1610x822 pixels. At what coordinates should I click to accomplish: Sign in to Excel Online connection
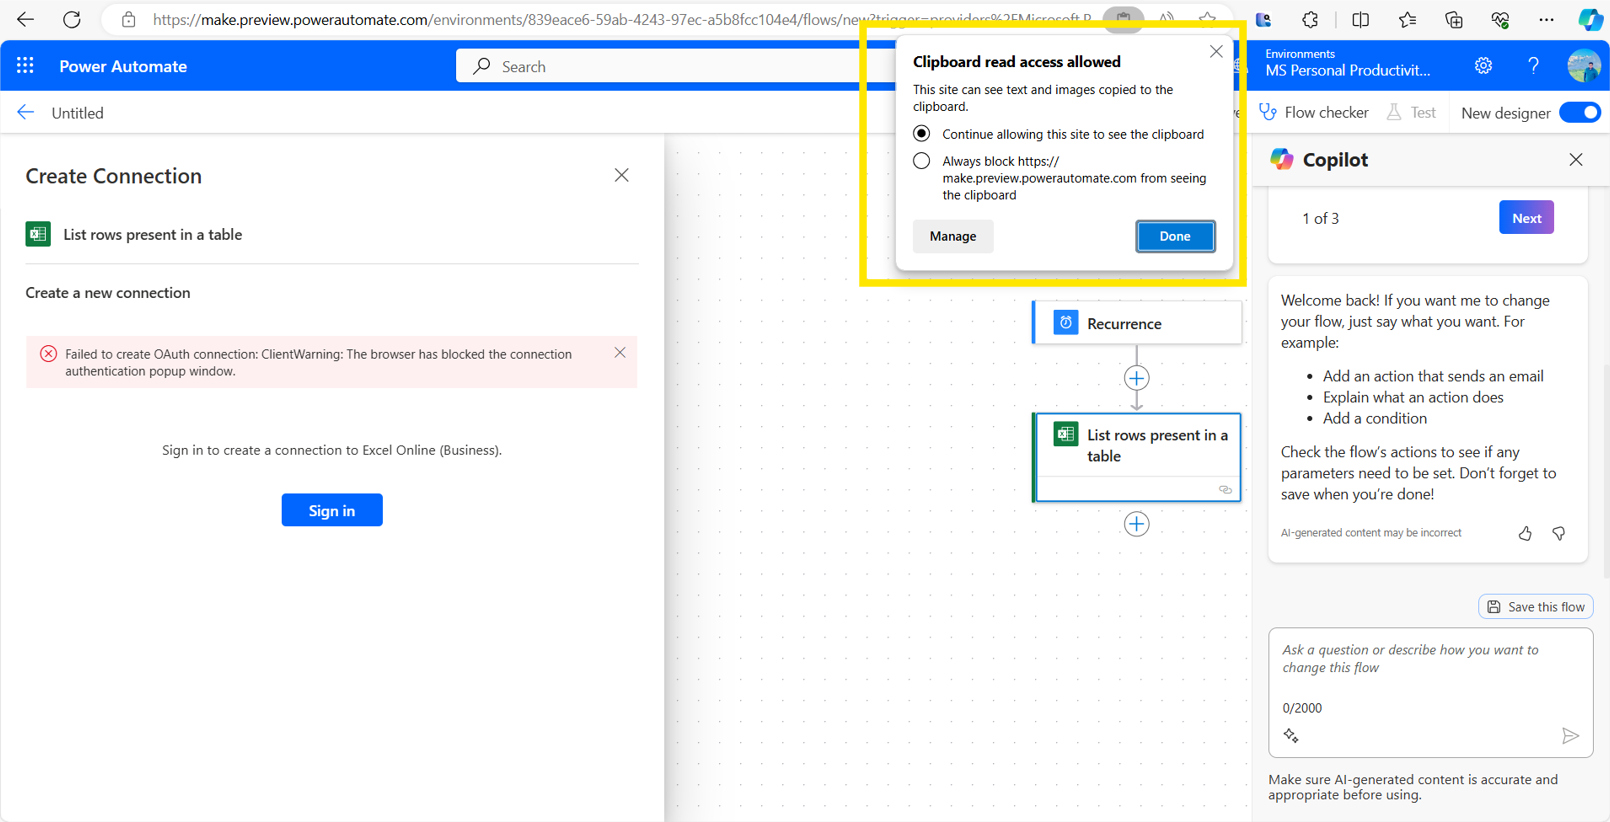[x=332, y=510]
